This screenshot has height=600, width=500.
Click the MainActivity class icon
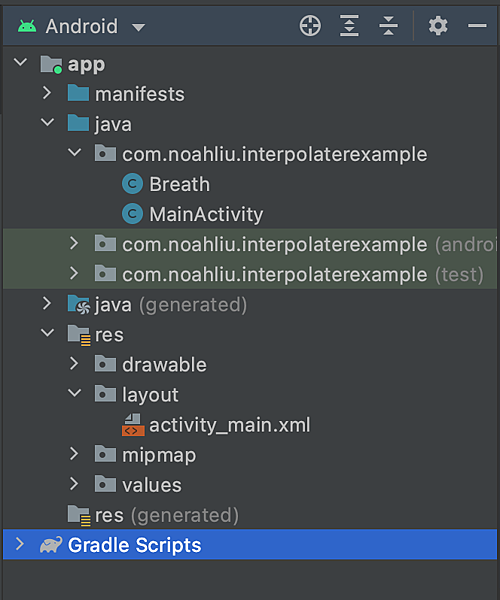132,214
